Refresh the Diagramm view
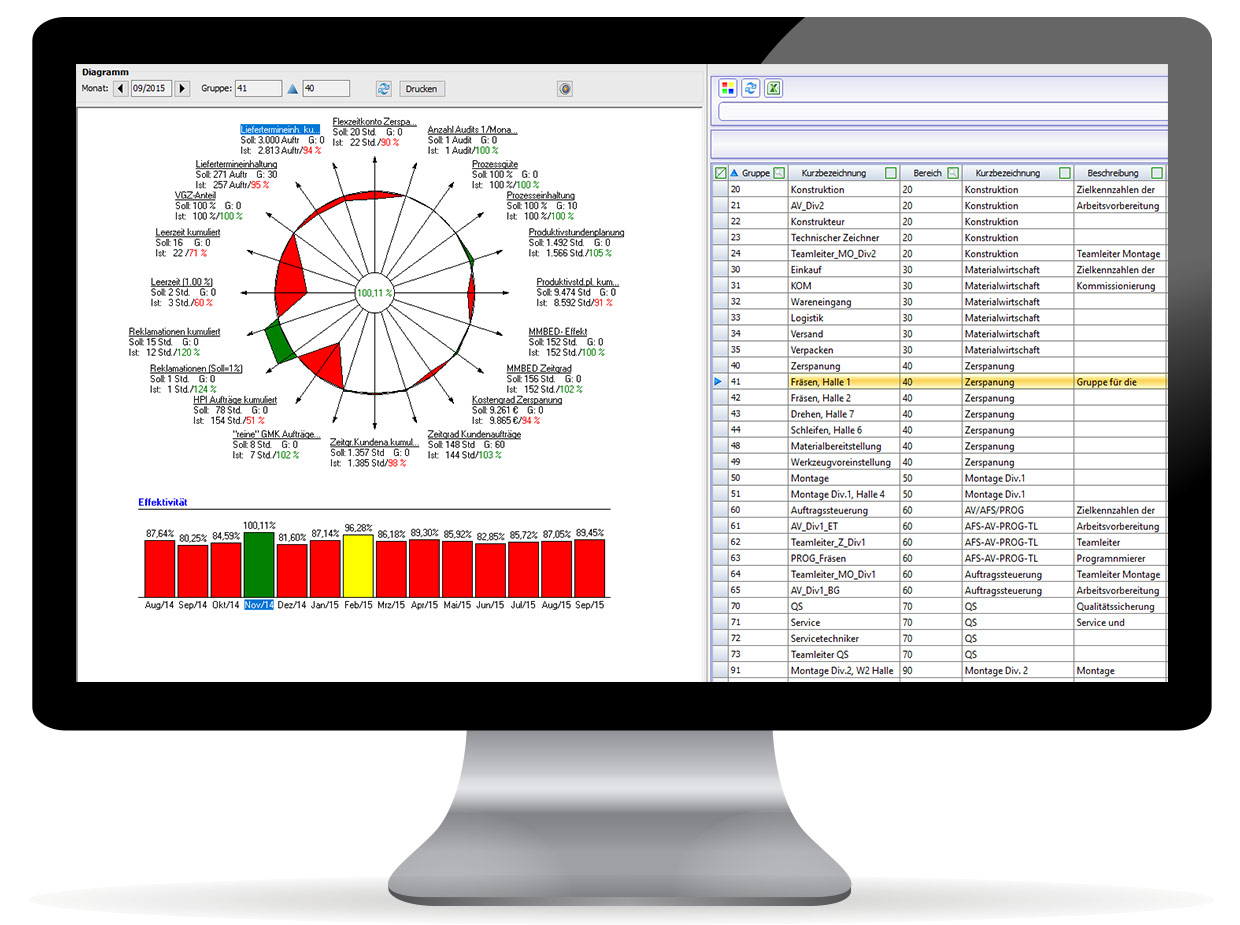Viewport: 1240px width, 925px height. click(383, 89)
